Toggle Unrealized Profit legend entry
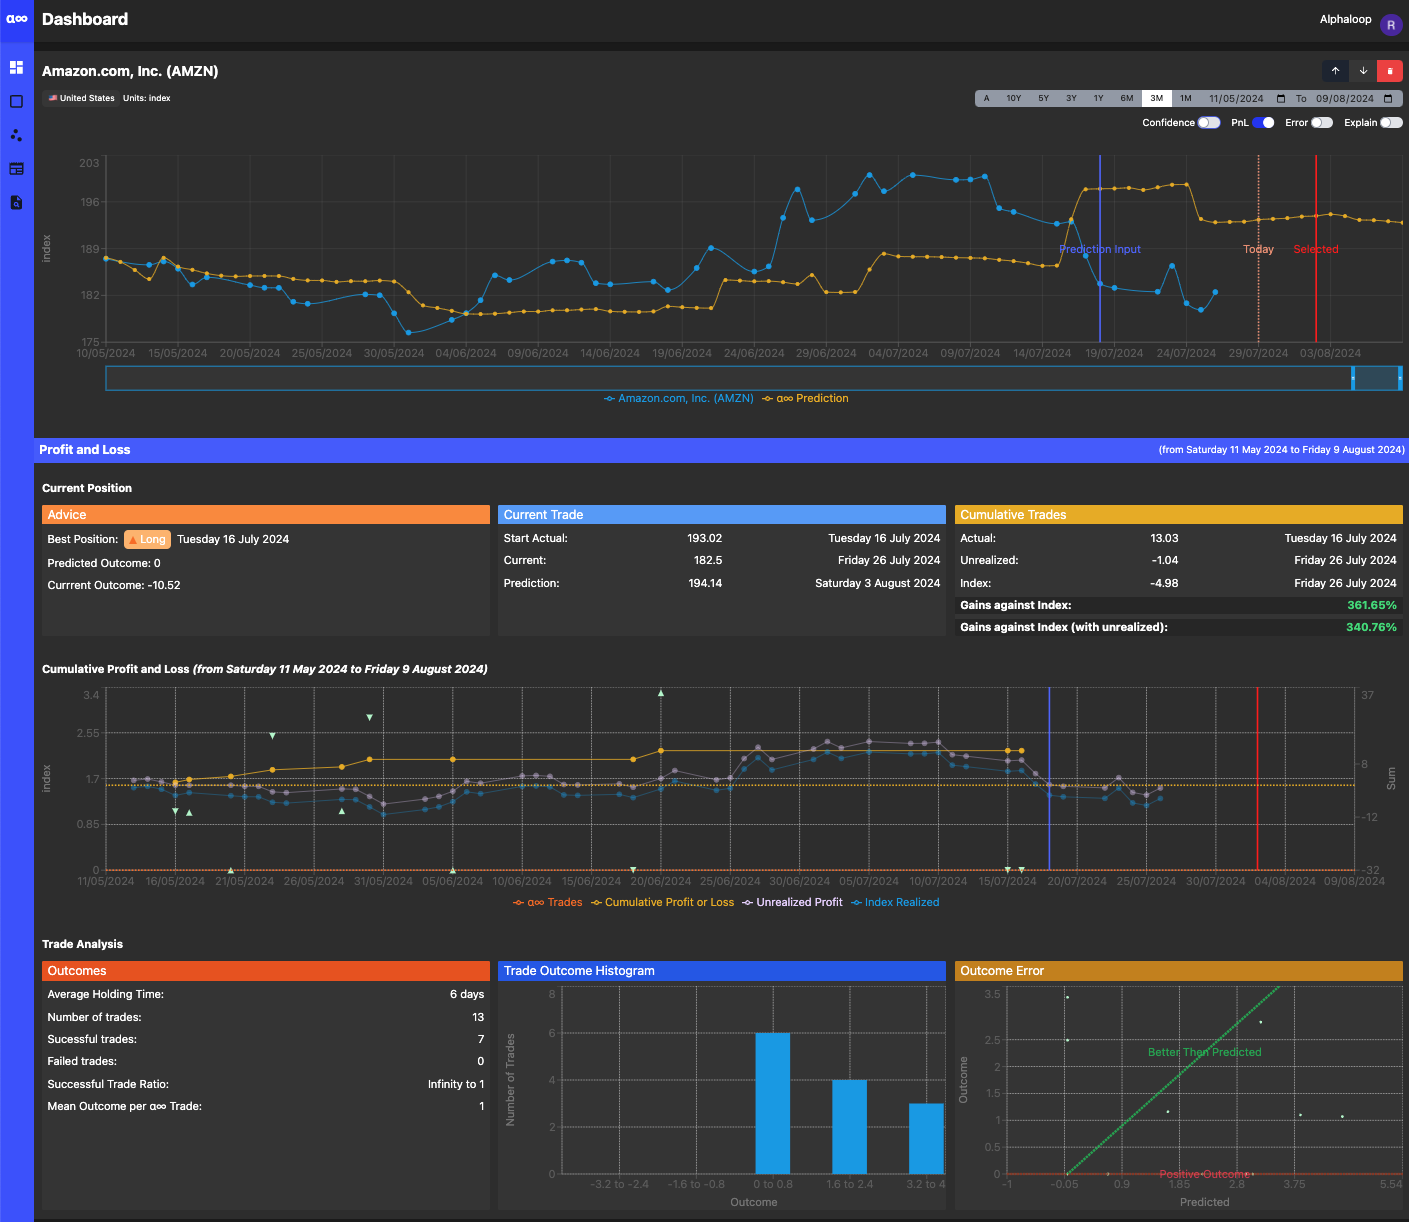 coord(792,902)
